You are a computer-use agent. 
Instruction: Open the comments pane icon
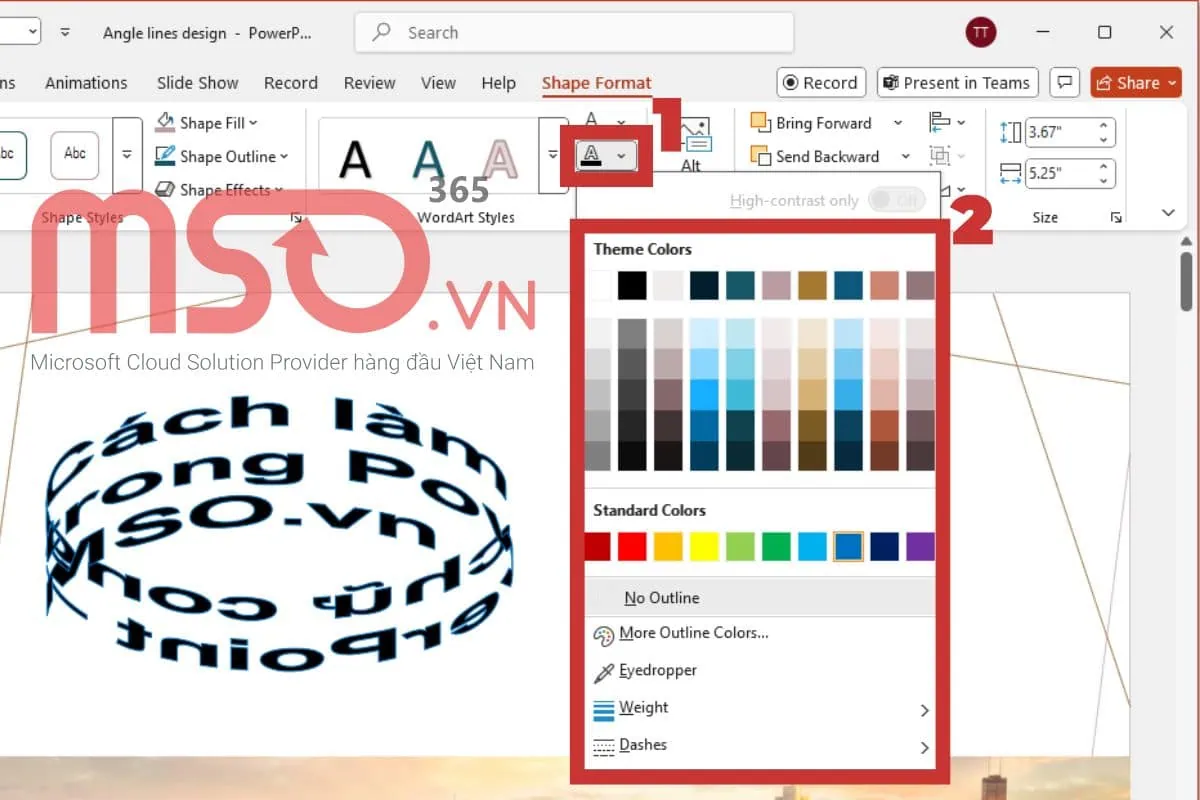pos(1067,83)
